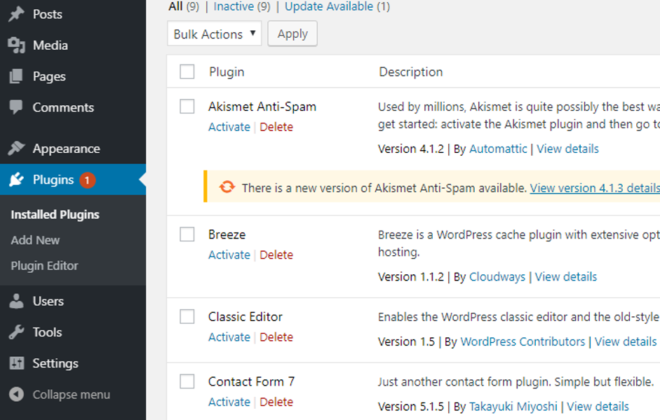Click the Appearance paintbrush icon
This screenshot has width=660, height=420.
(16, 148)
